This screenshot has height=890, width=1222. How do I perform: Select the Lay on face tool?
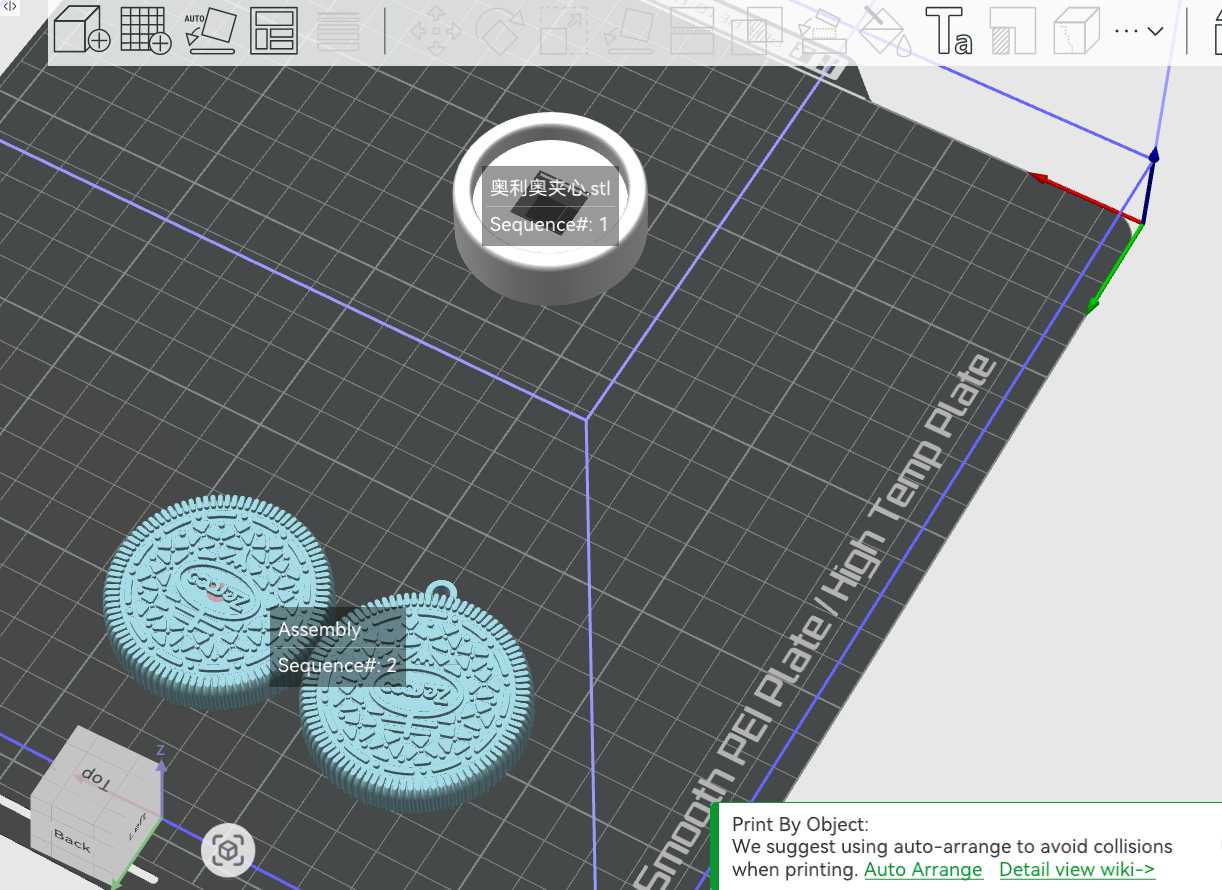pos(629,30)
